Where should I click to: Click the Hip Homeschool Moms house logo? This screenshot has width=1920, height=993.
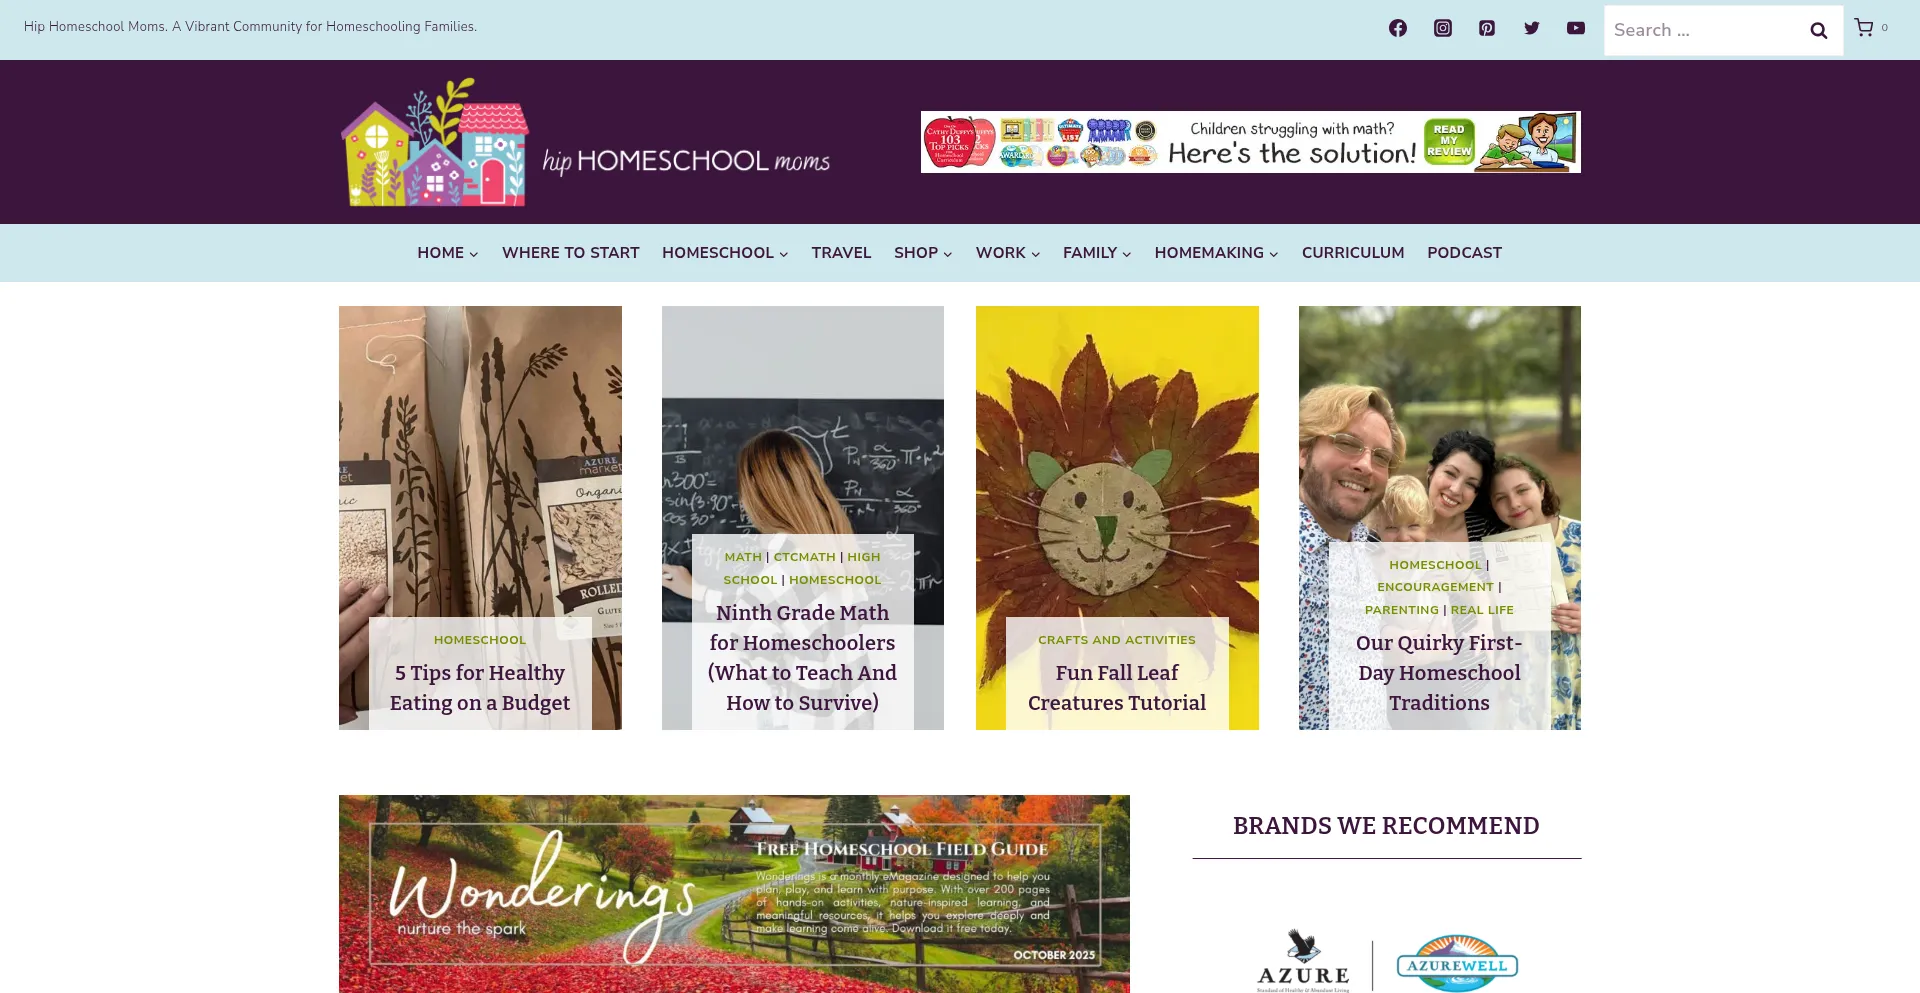pyautogui.click(x=435, y=142)
